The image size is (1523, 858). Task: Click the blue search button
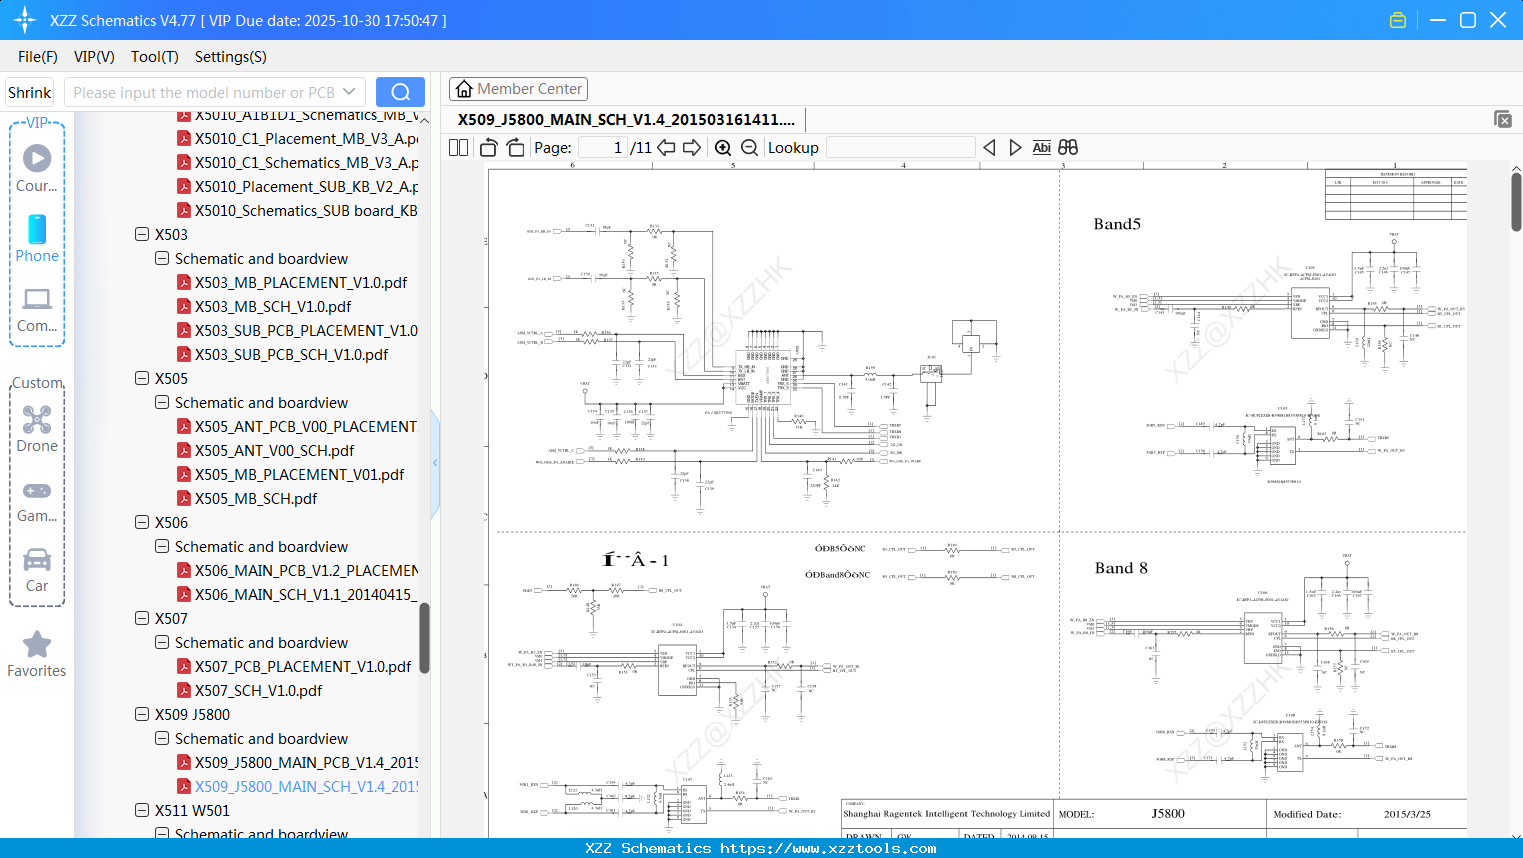click(400, 92)
